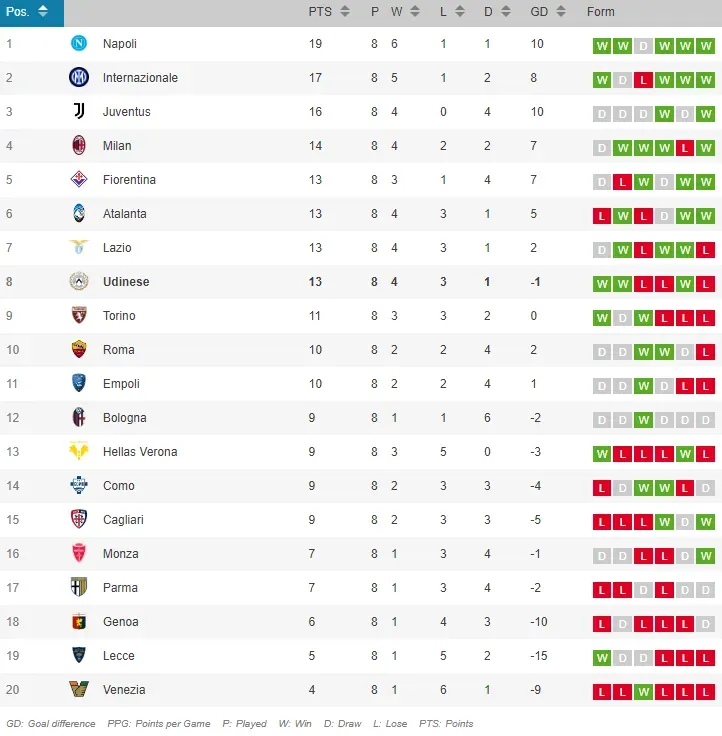Click the Internazionale club crest icon
Viewport: 722px width, 736px height.
[x=79, y=78]
